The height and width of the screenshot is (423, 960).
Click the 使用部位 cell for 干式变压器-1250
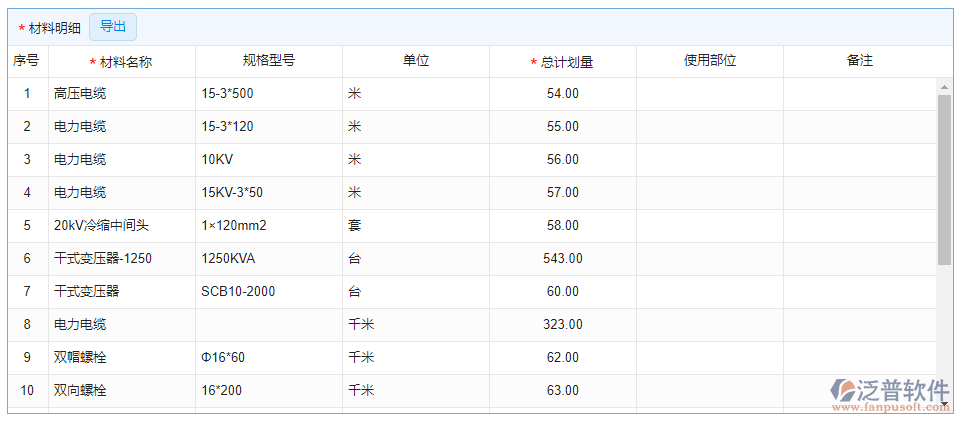710,259
